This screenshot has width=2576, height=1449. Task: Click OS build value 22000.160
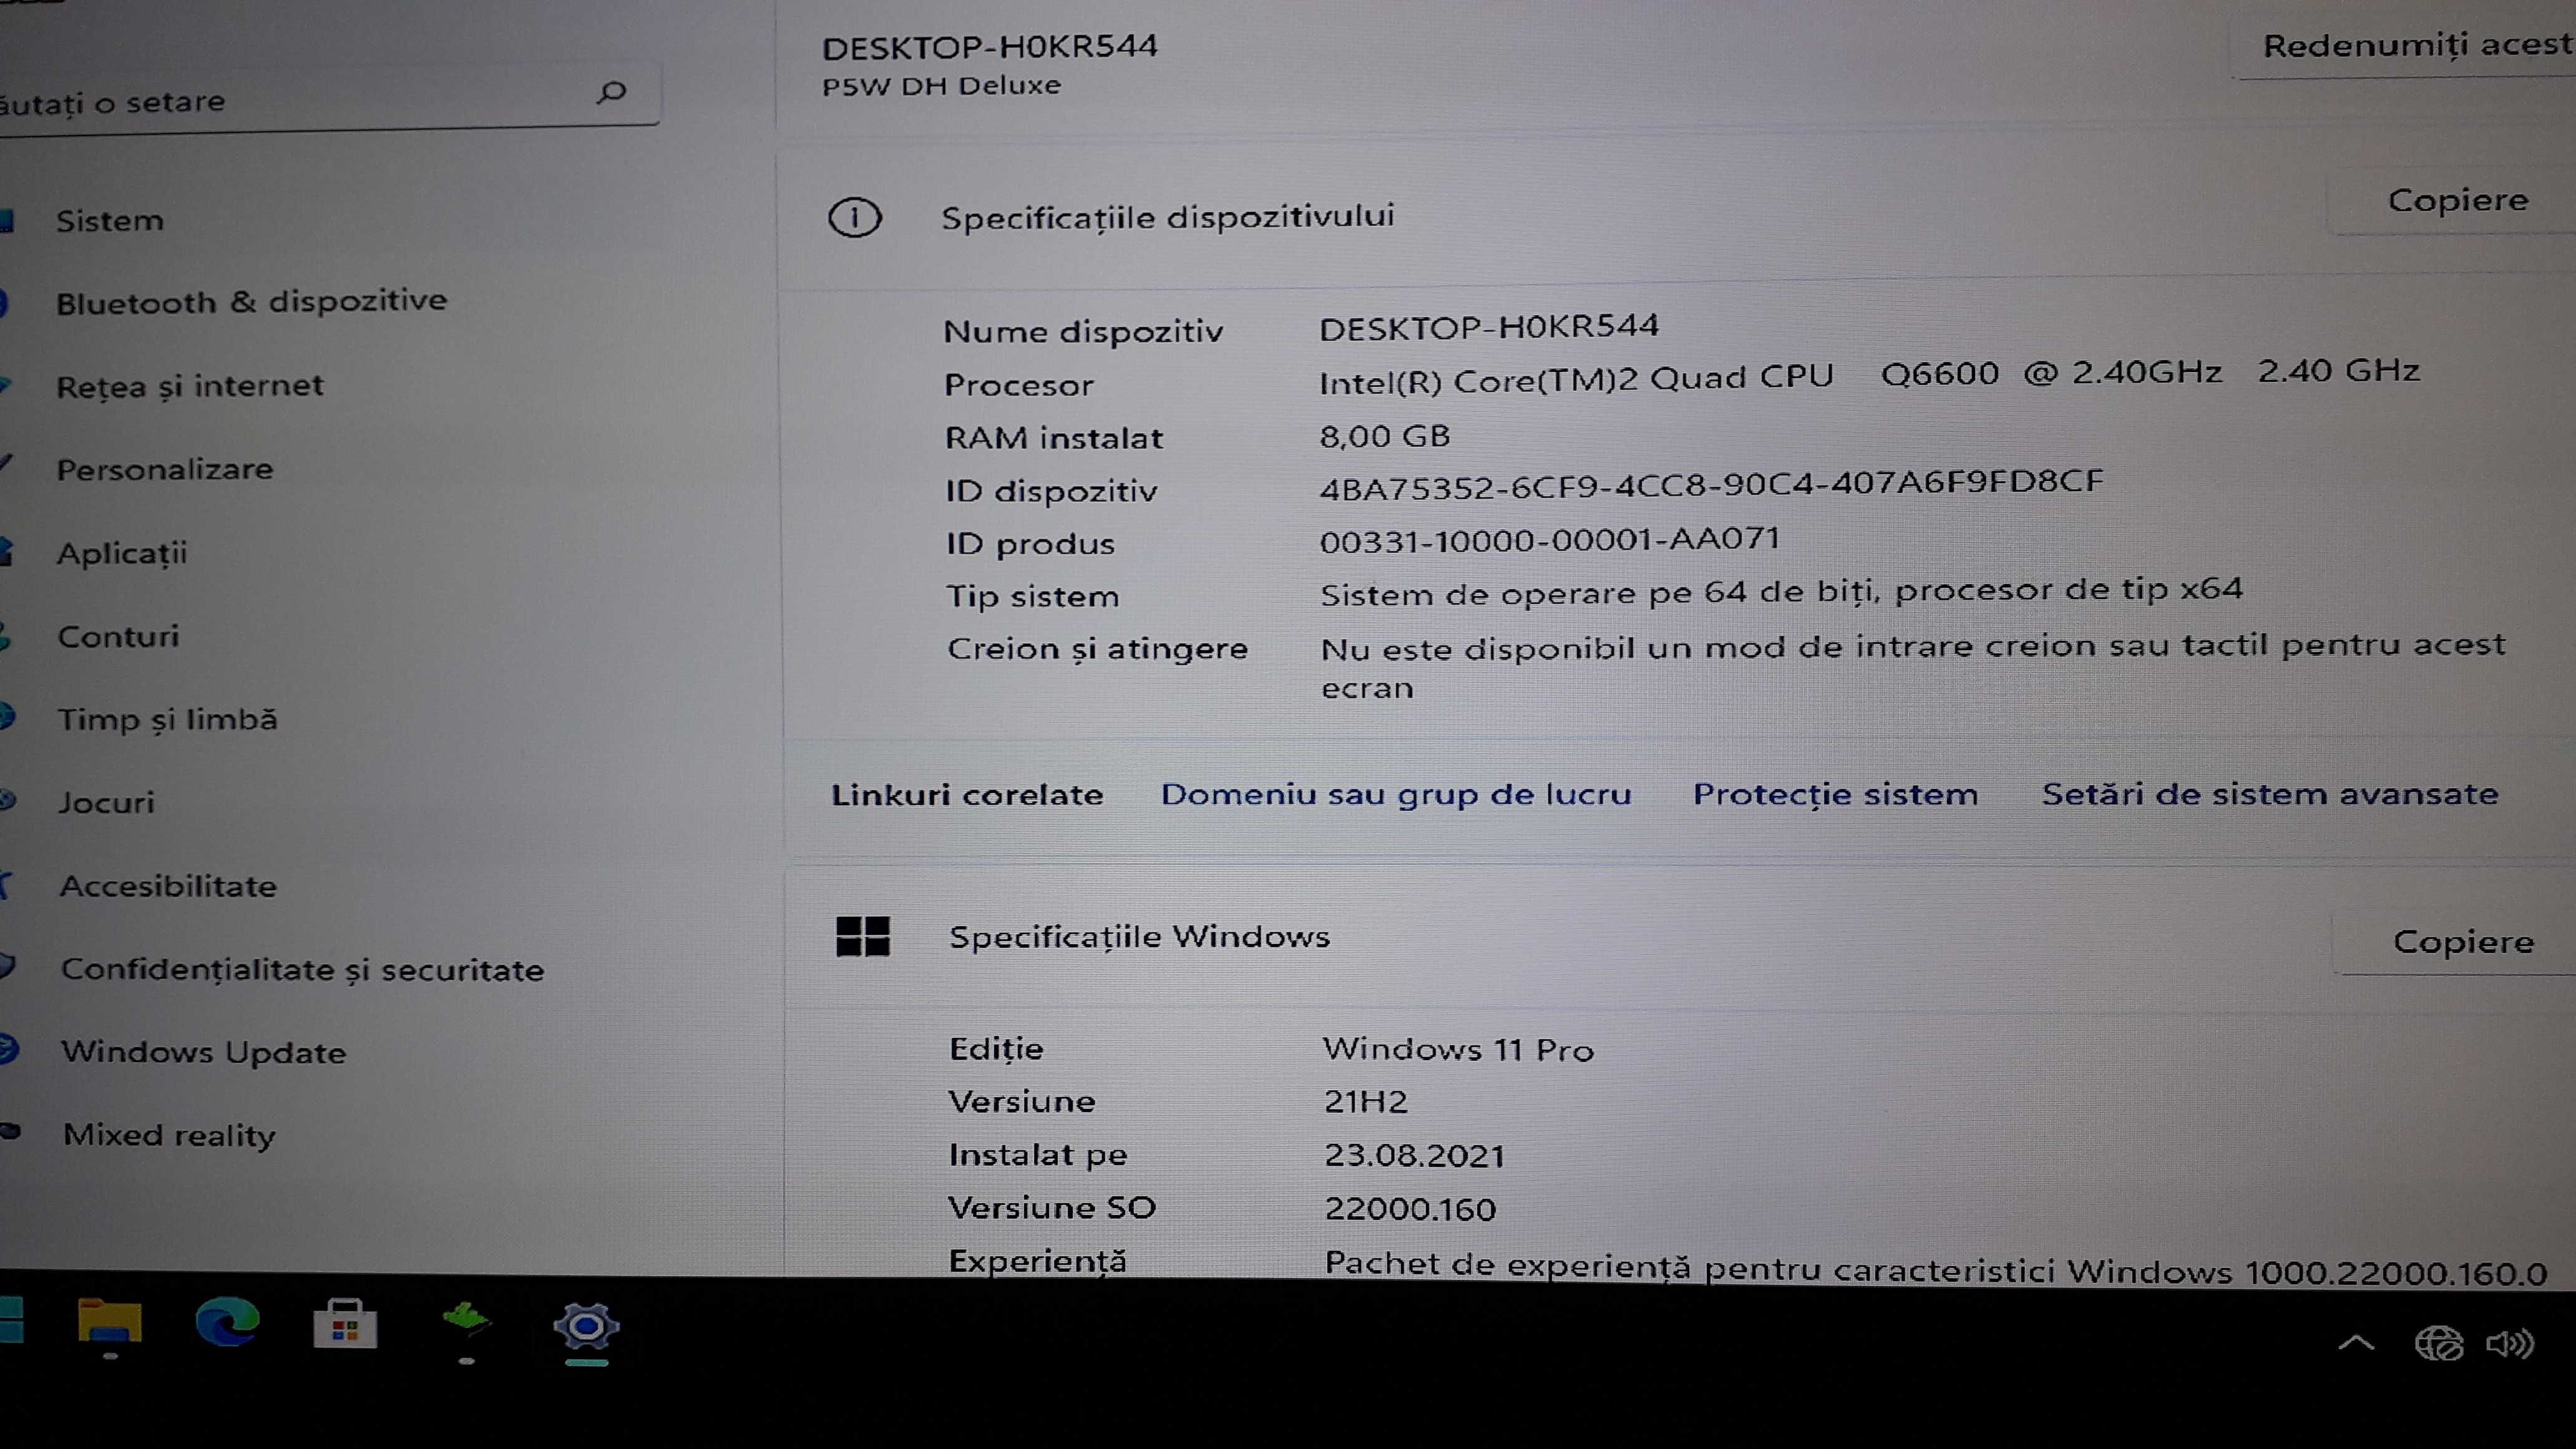tap(1410, 1209)
